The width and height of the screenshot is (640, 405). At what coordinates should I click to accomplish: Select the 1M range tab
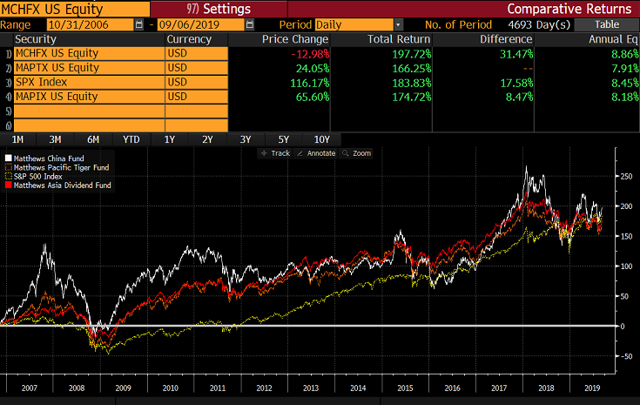tap(18, 140)
